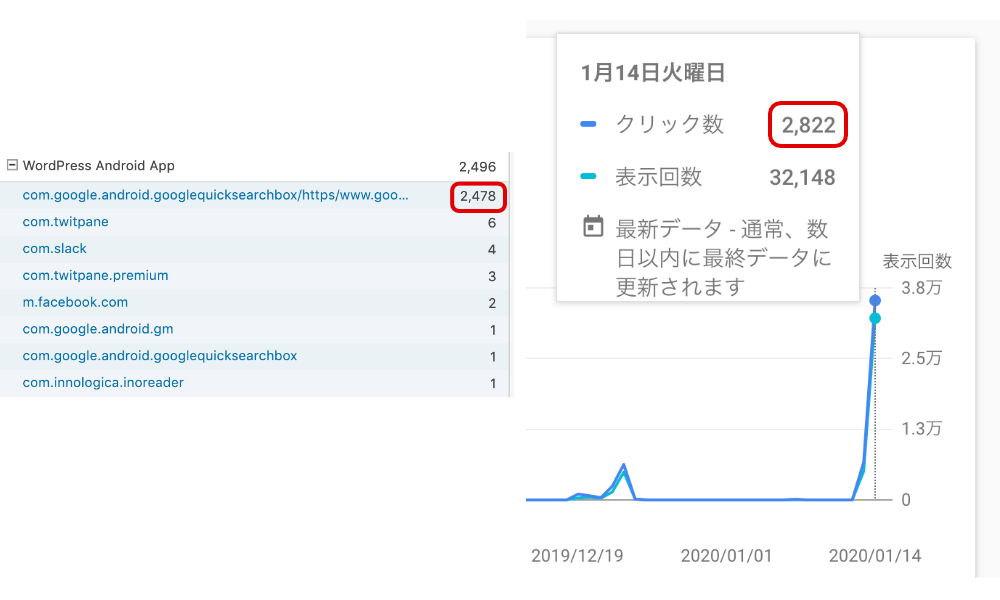Click the highlighted 2,822 click count in tooltip
The width and height of the screenshot is (1000, 600).
pyautogui.click(x=807, y=124)
